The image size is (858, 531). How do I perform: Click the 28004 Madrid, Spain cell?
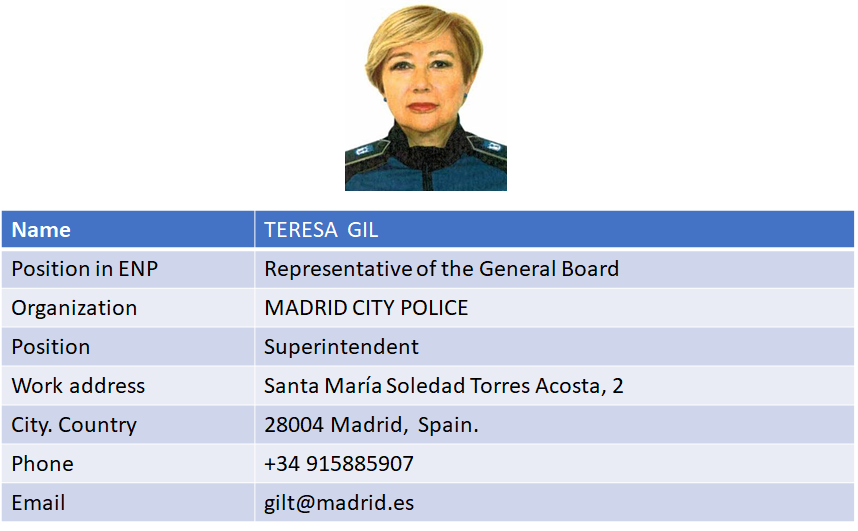coord(554,425)
